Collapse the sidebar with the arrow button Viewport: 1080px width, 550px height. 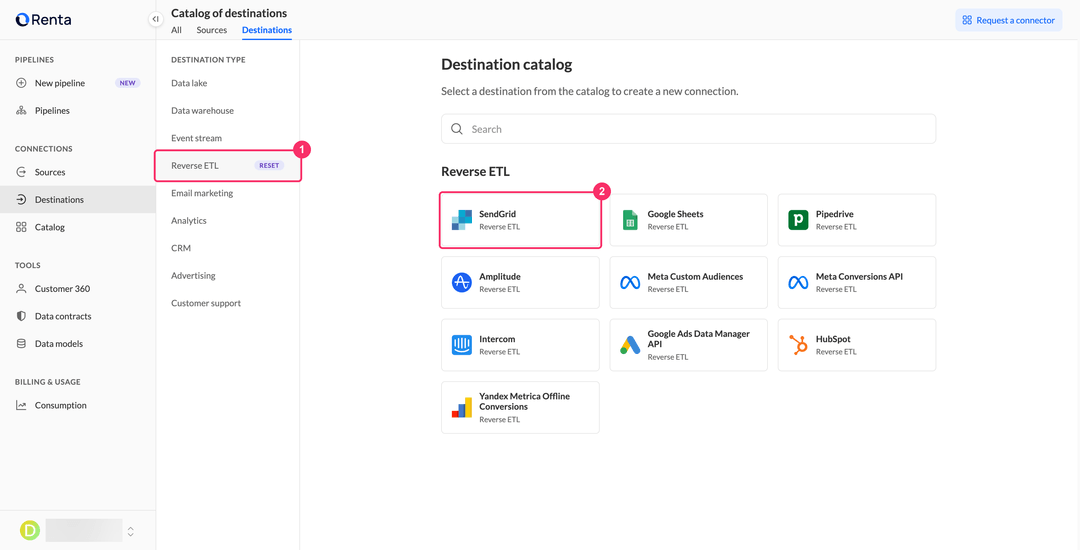pos(156,19)
